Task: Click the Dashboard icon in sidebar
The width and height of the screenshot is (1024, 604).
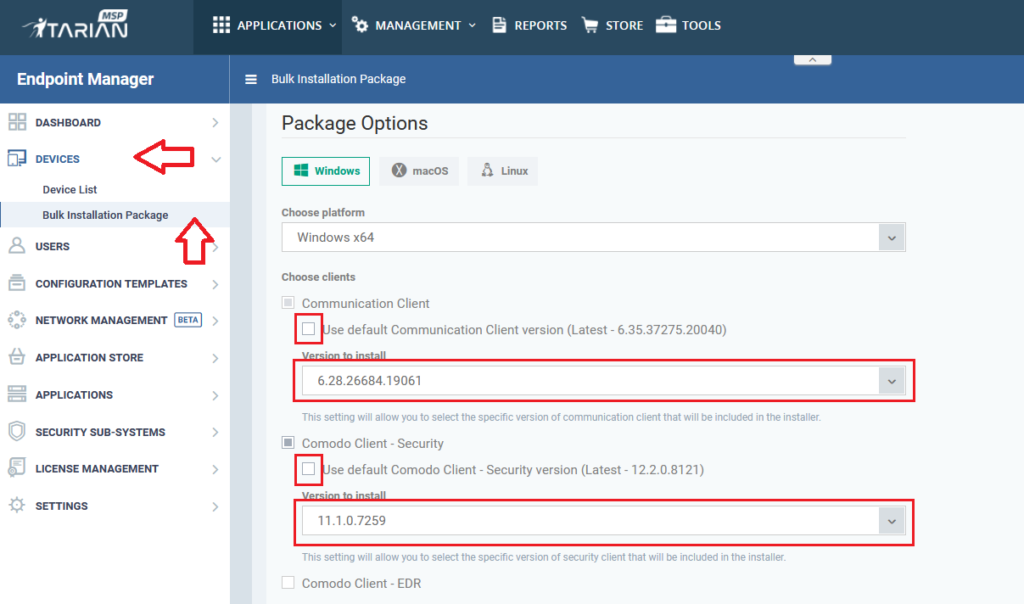Action: coord(17,122)
